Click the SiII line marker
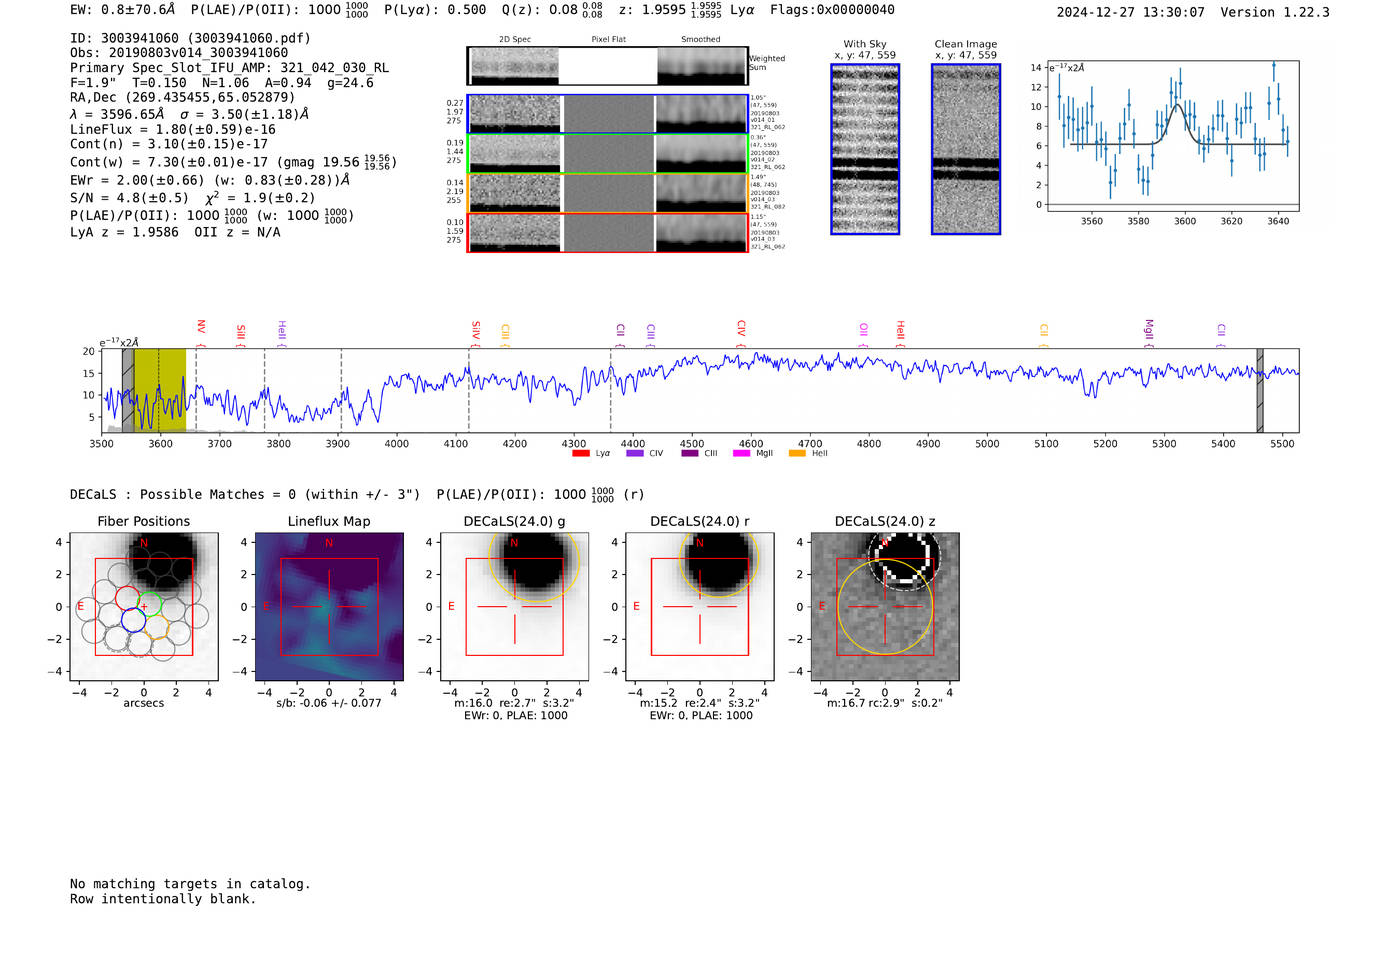Image resolution: width=1400 pixels, height=953 pixels. pos(241,334)
